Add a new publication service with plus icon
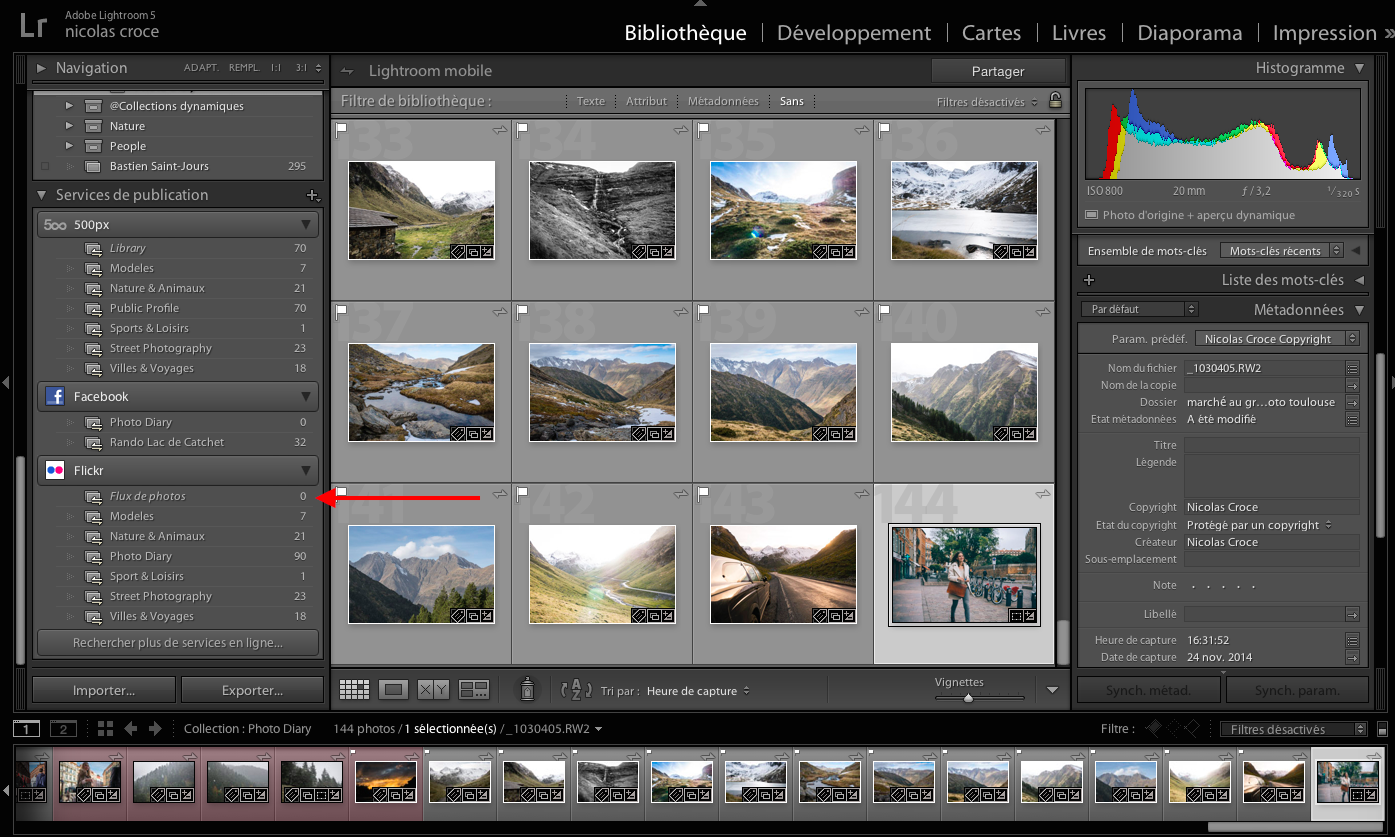 (312, 195)
